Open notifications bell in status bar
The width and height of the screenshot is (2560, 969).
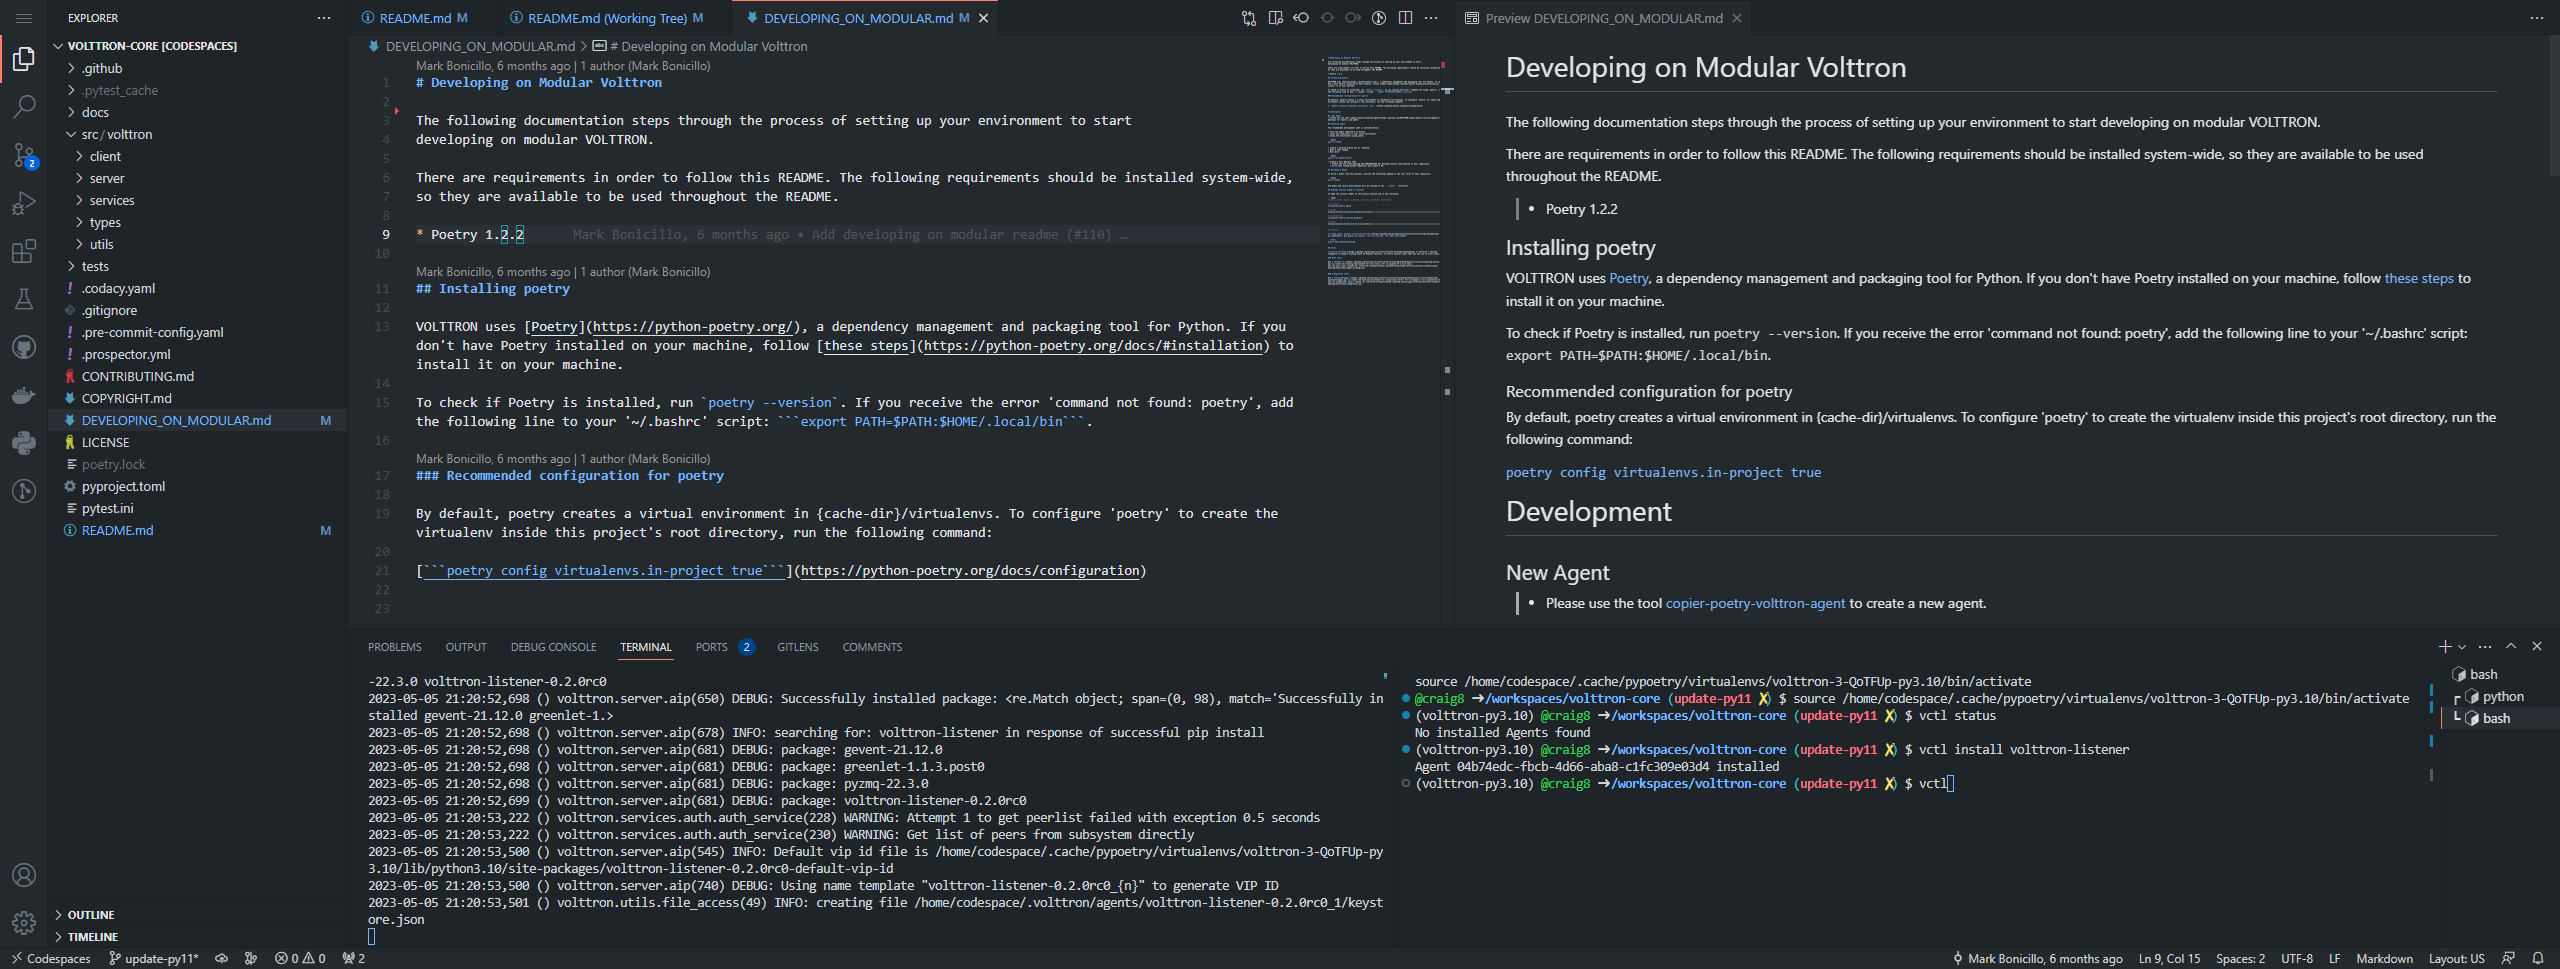tap(2537, 958)
